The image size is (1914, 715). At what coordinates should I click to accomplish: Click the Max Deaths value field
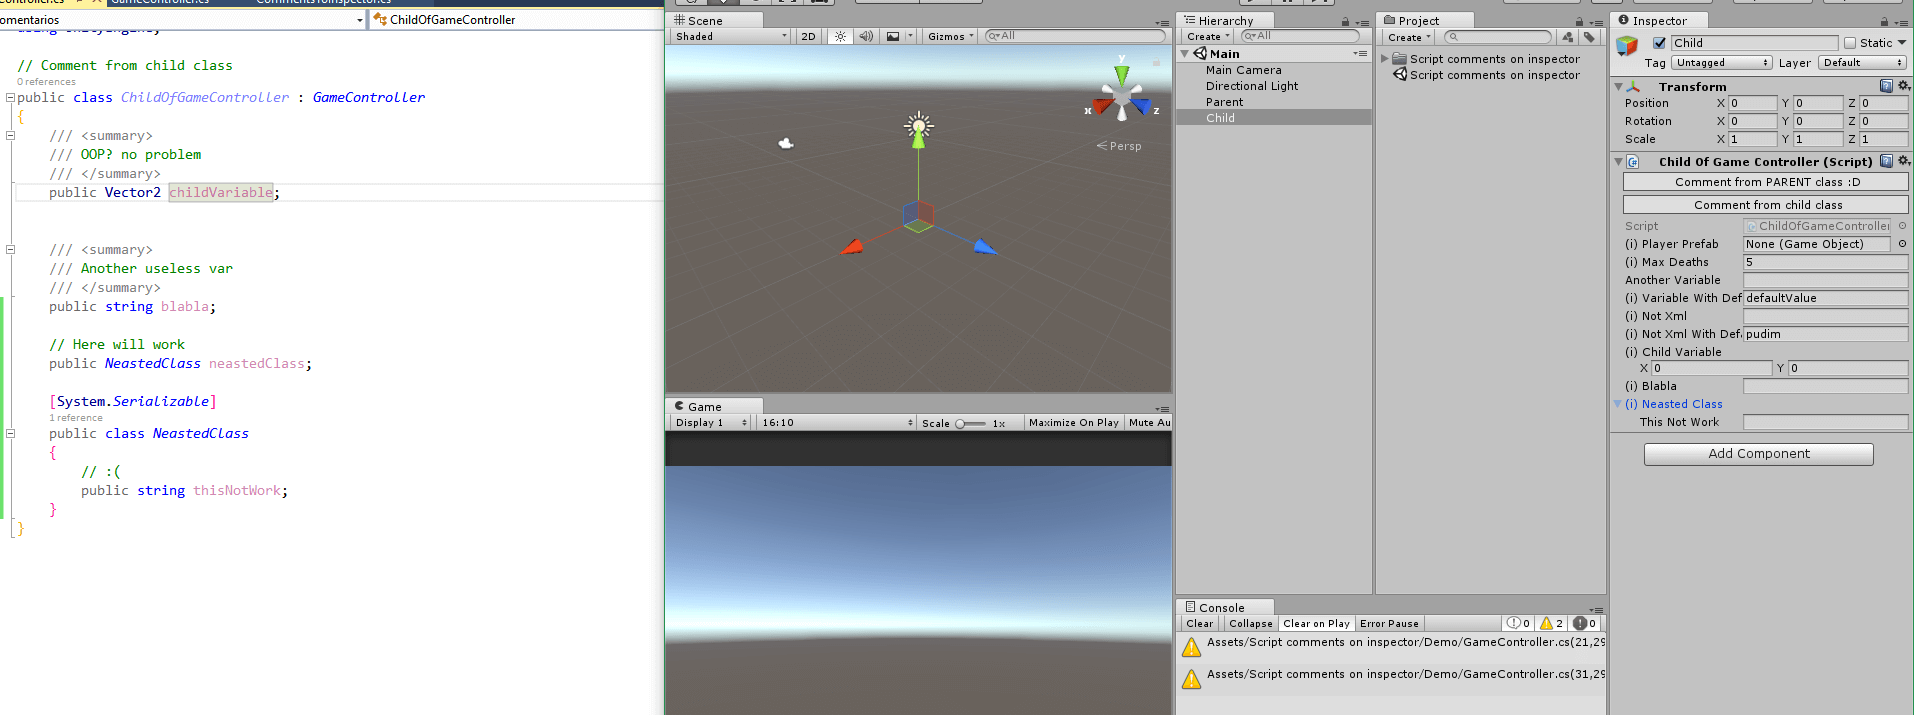point(1825,262)
